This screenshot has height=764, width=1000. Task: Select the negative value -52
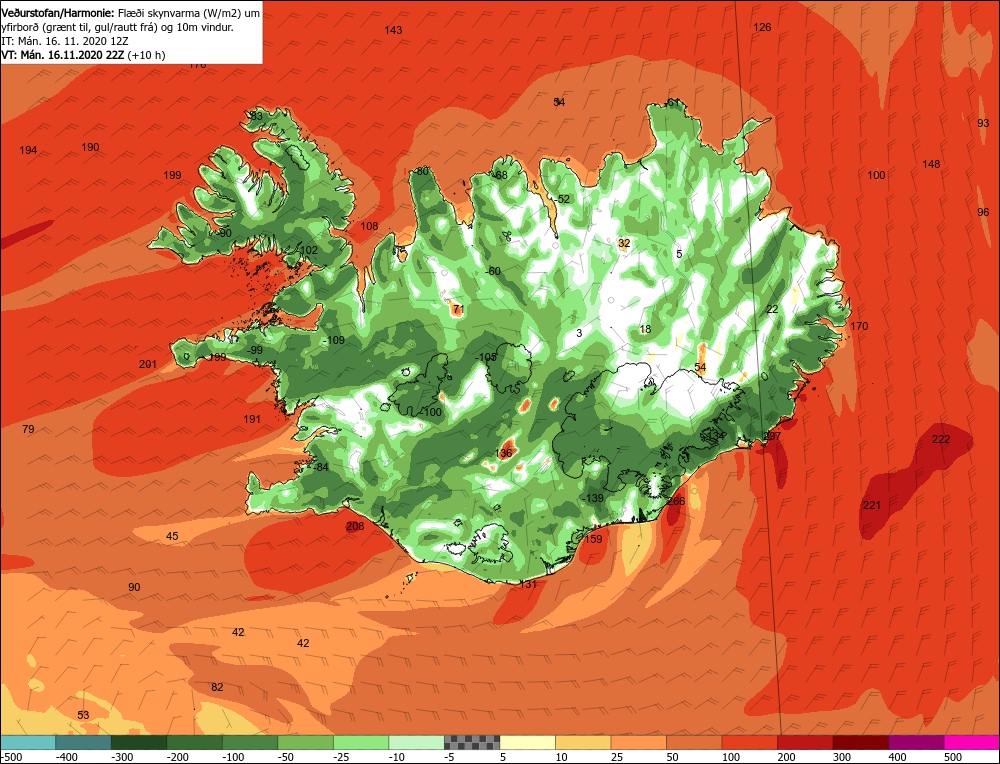coord(561,200)
